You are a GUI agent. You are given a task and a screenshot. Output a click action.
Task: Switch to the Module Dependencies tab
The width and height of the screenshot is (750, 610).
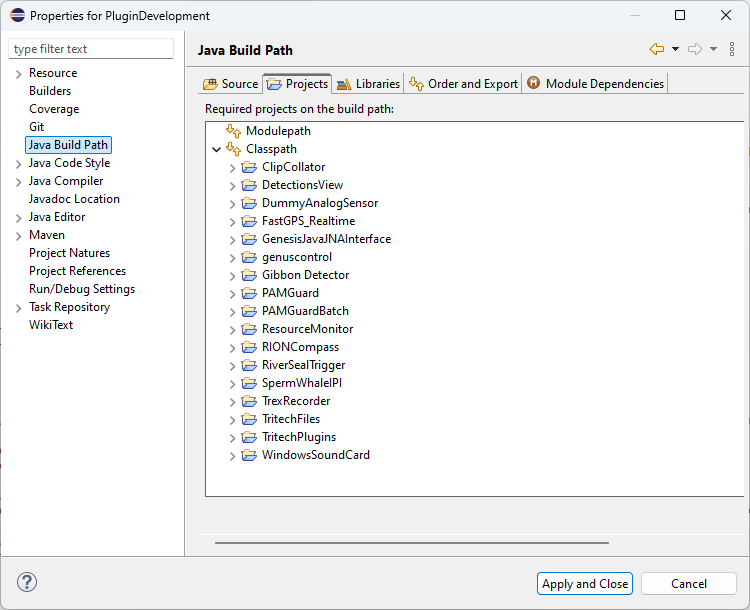(x=595, y=84)
